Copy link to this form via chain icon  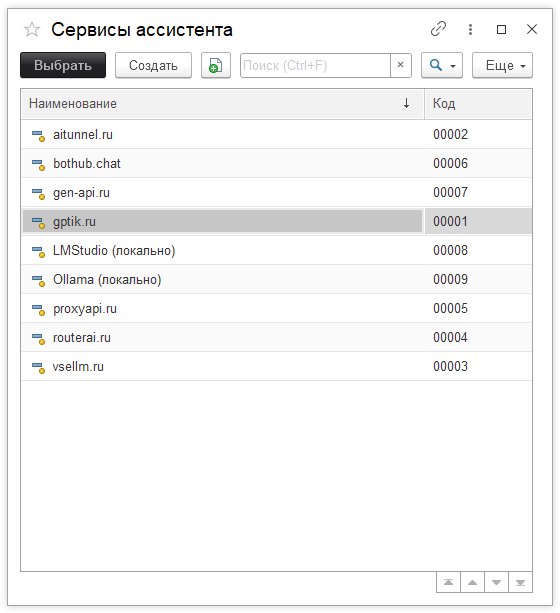[x=438, y=29]
